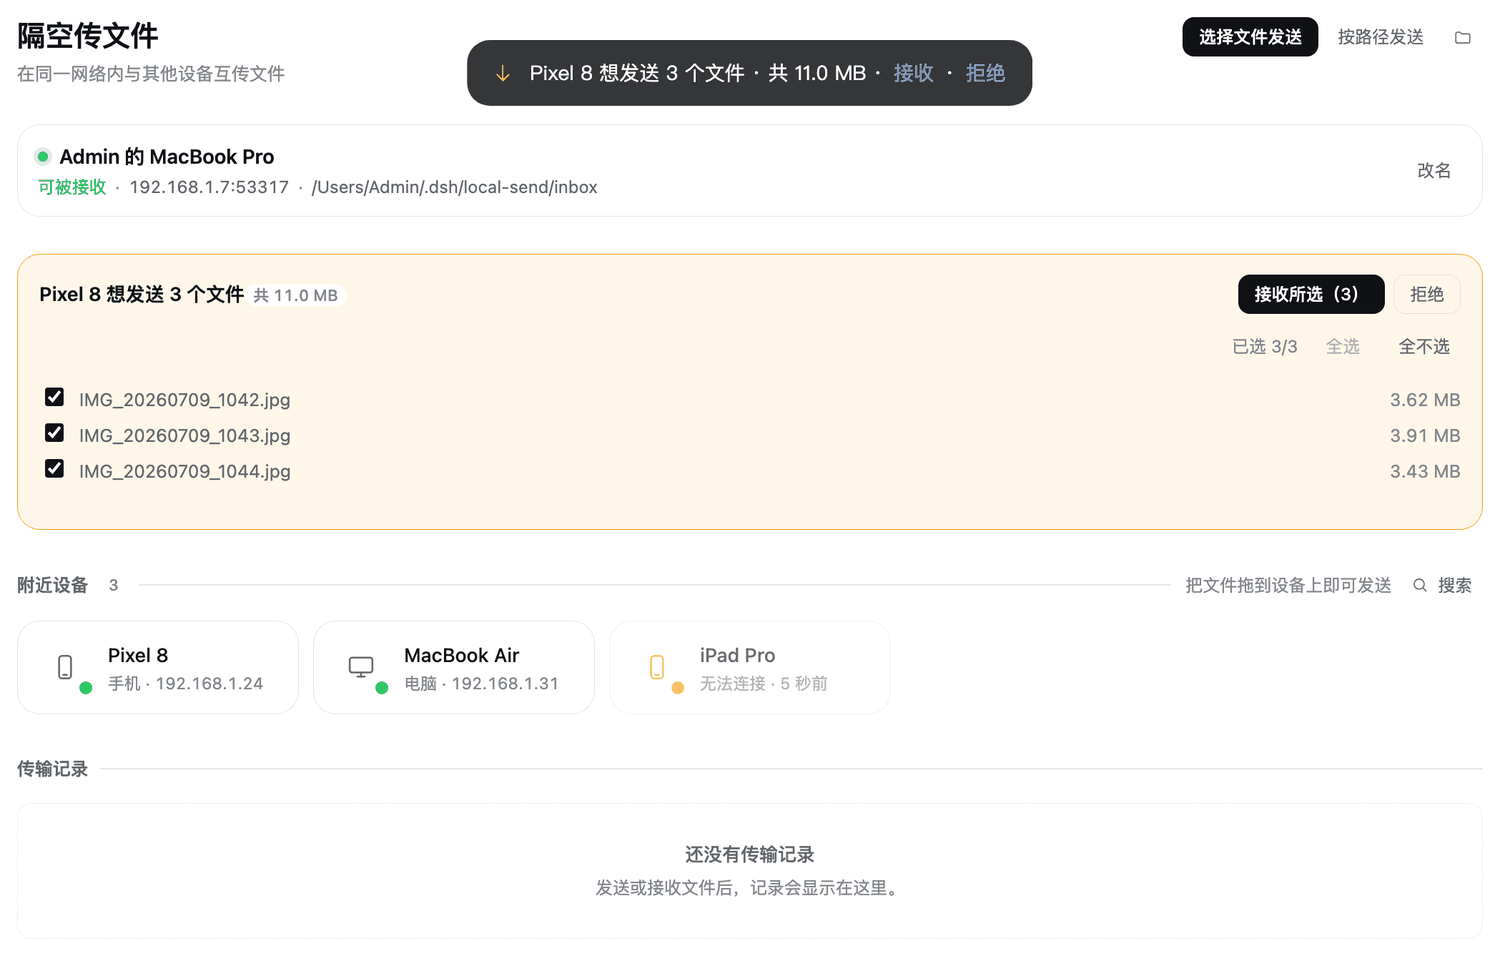Image resolution: width=1500 pixels, height=956 pixels.
Task: Click file name IMG_20260709_1043.jpg
Action: point(185,435)
